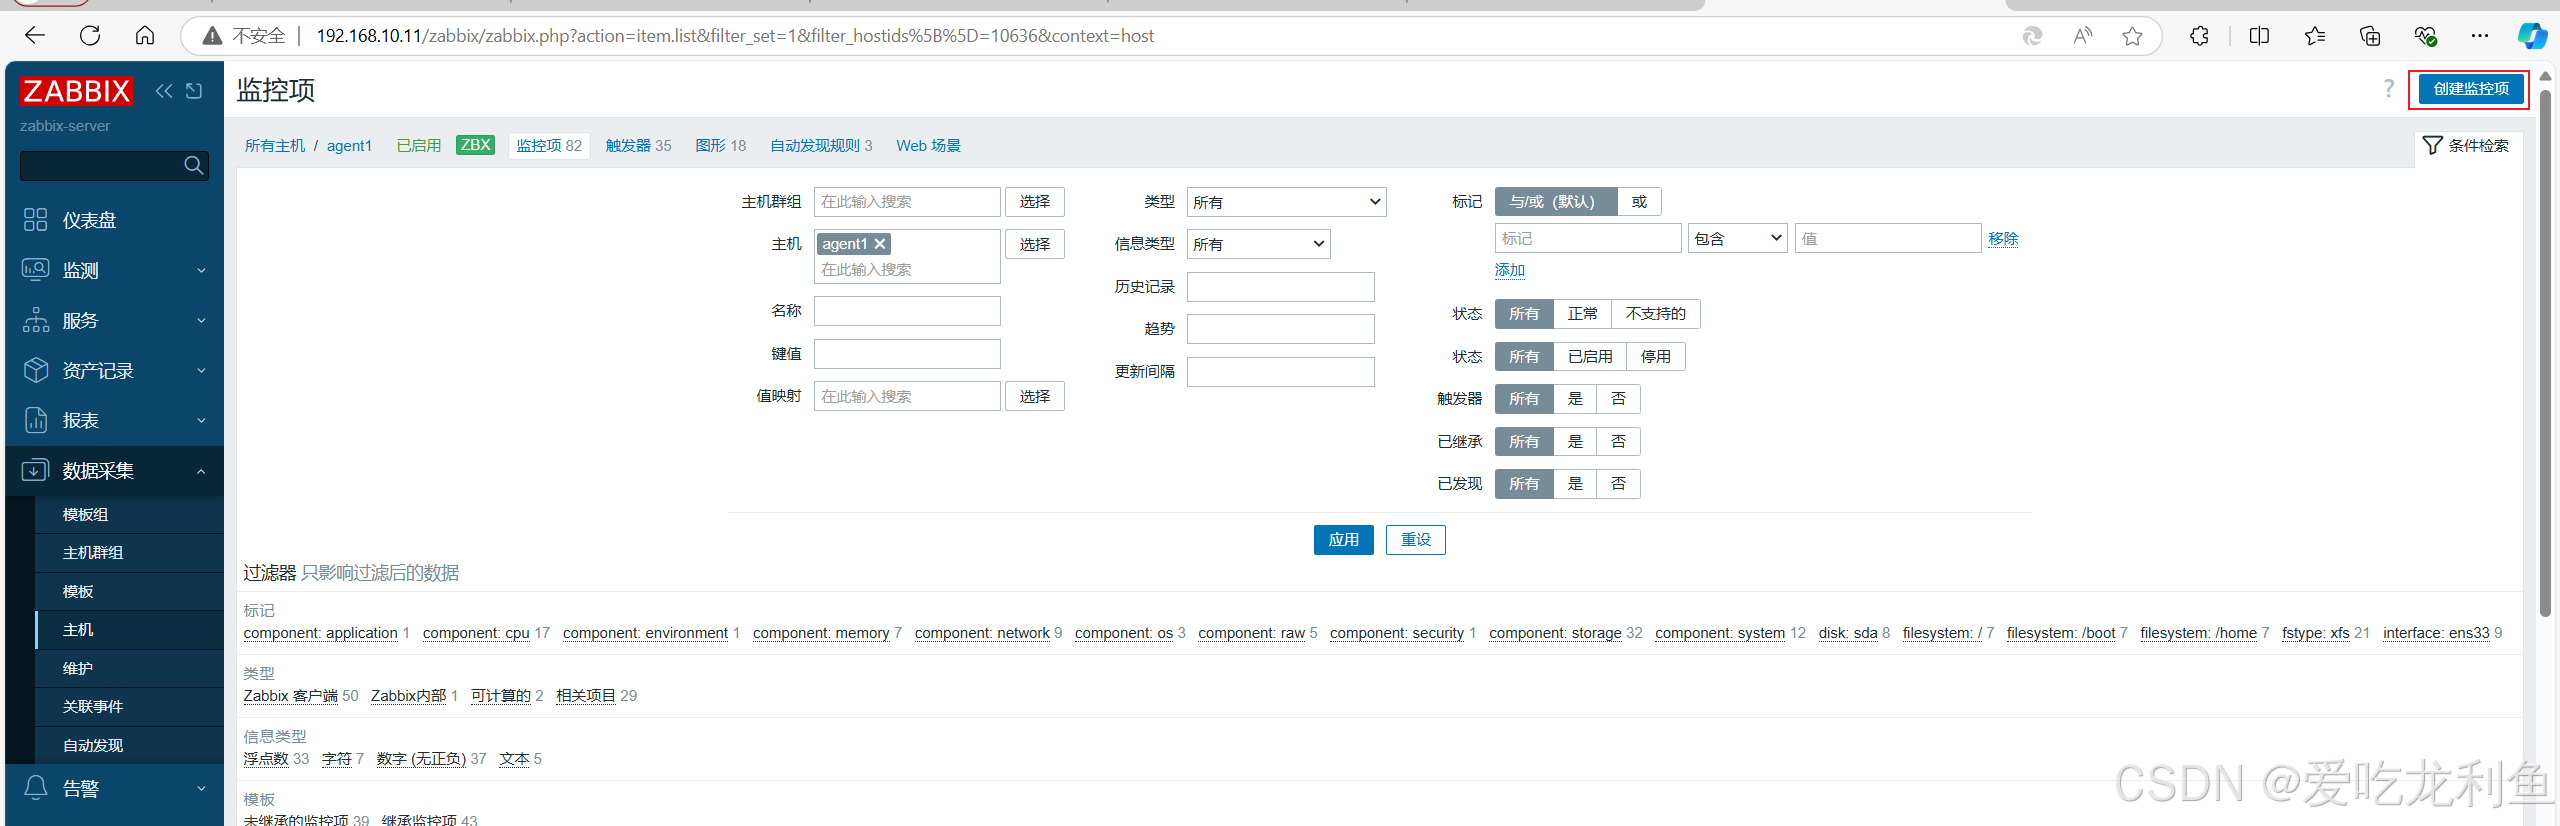Open split screen view icon
2560x826 pixels.
coord(2259,36)
